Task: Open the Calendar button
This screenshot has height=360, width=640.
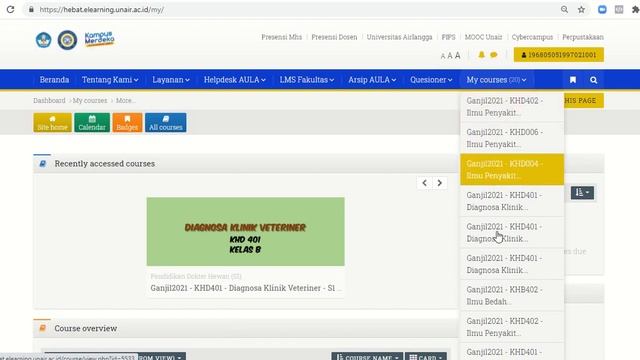Action: [x=92, y=122]
